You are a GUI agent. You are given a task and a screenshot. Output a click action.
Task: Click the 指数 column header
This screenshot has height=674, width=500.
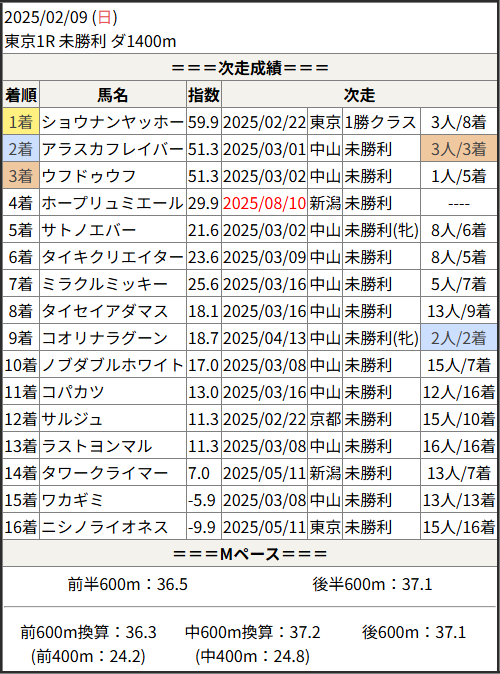pyautogui.click(x=204, y=95)
